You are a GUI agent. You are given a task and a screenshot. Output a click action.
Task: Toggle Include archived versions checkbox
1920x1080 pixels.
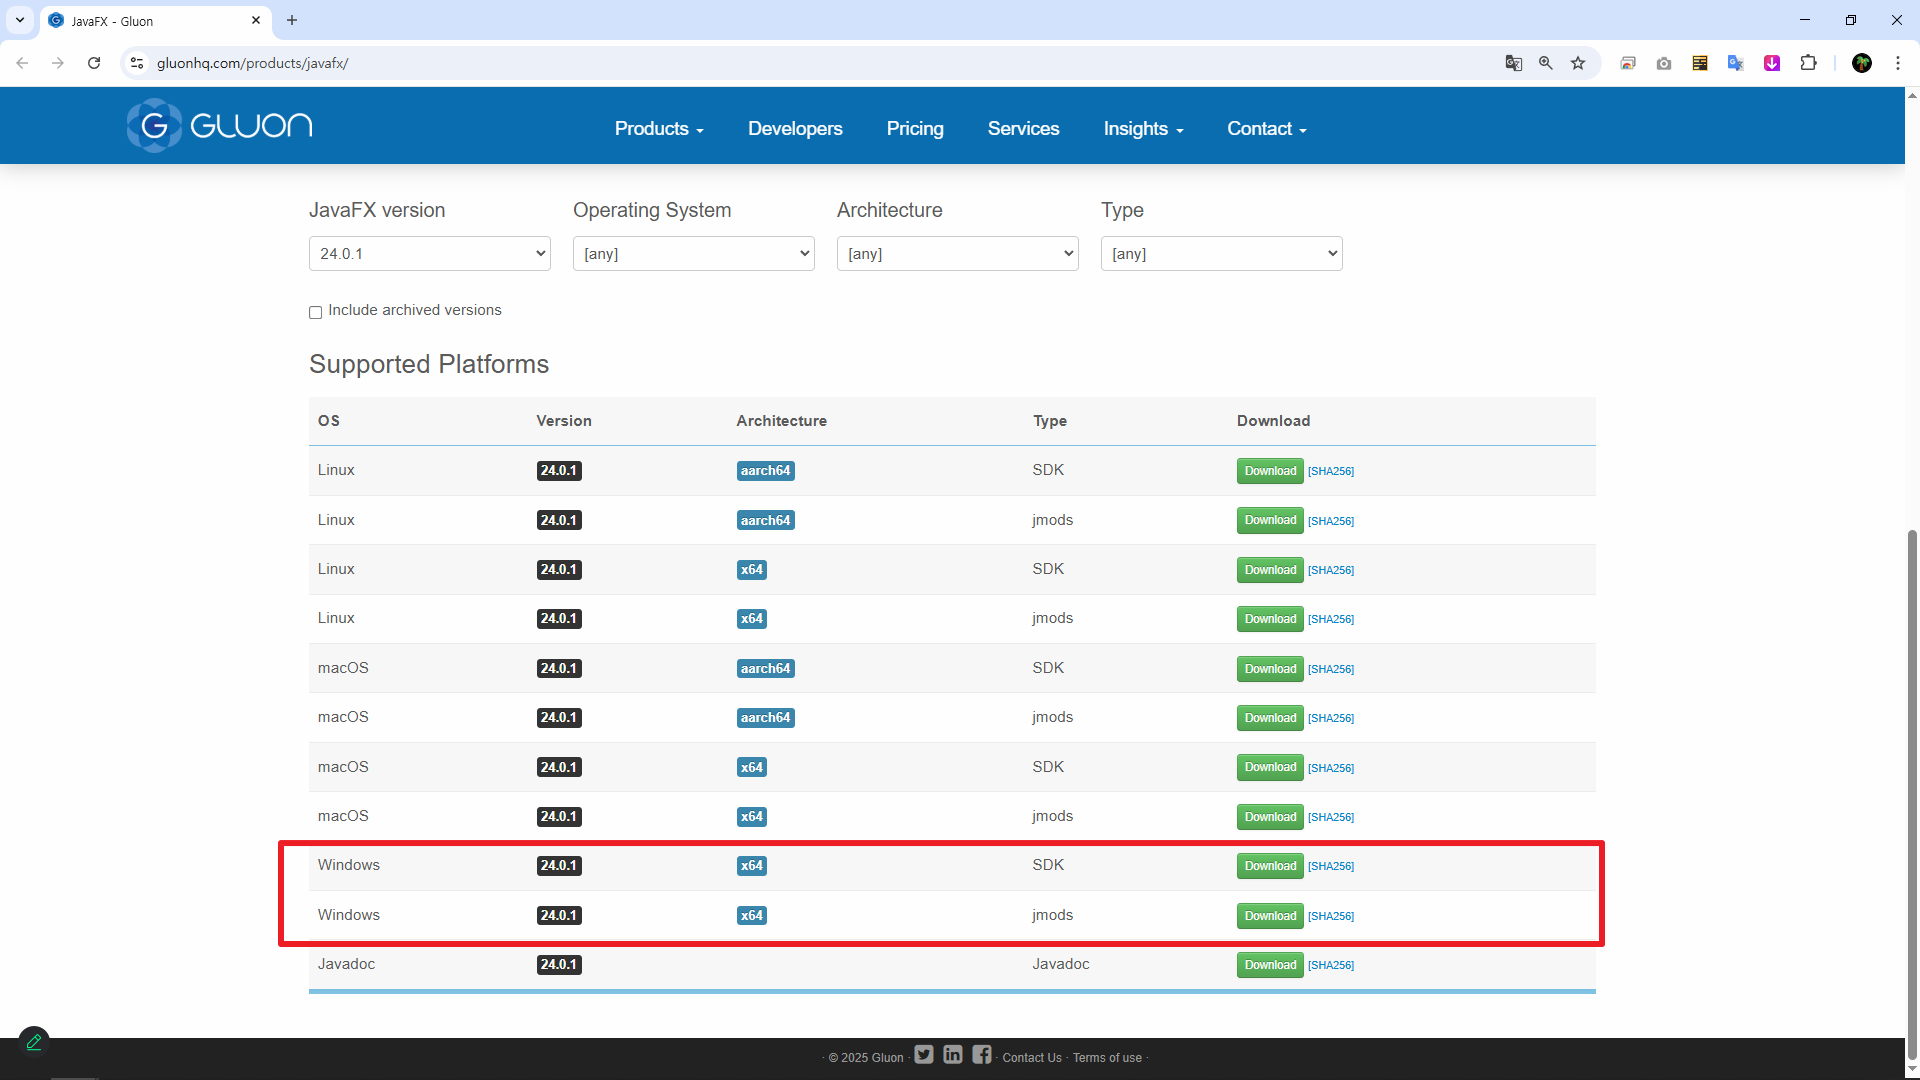315,312
